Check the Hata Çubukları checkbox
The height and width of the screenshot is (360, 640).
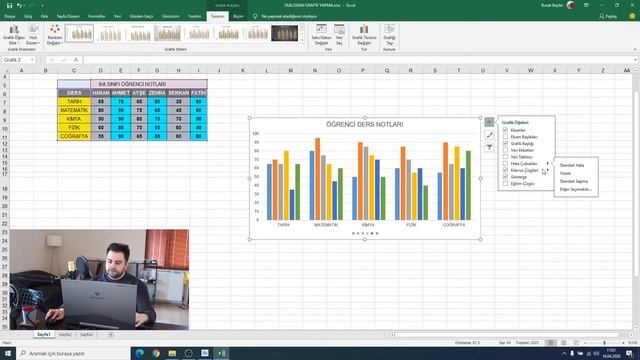coord(505,164)
